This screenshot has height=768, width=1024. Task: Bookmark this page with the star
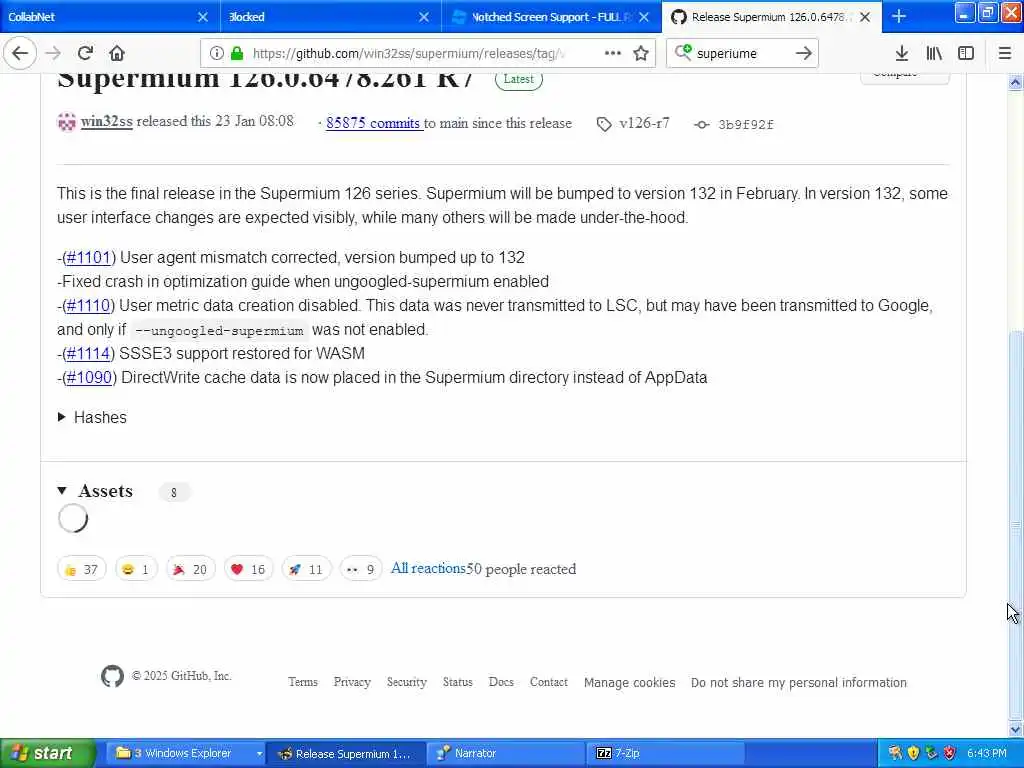(x=641, y=53)
